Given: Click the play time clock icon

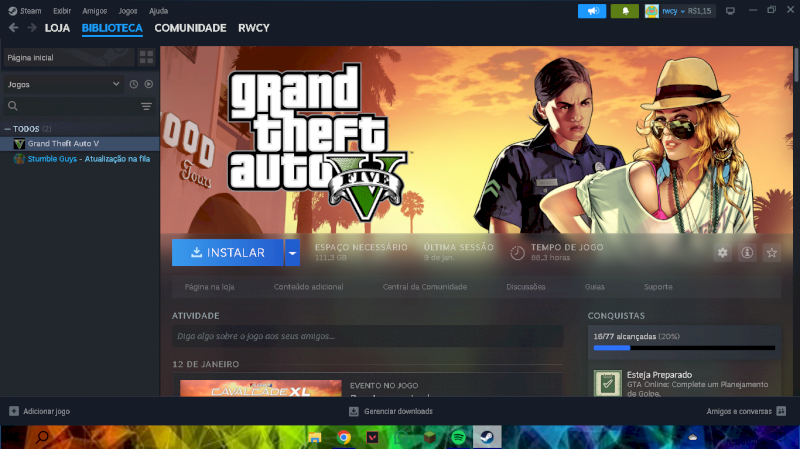Looking at the screenshot, I should [517, 253].
